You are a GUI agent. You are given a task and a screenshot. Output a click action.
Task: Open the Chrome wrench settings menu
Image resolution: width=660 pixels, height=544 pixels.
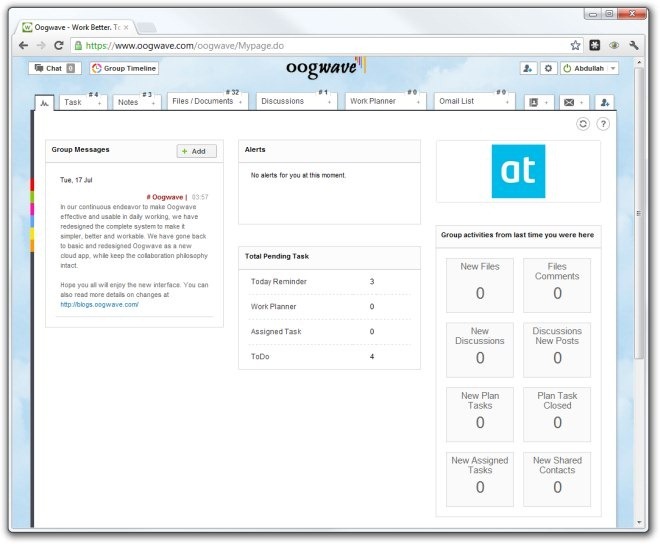coord(634,45)
